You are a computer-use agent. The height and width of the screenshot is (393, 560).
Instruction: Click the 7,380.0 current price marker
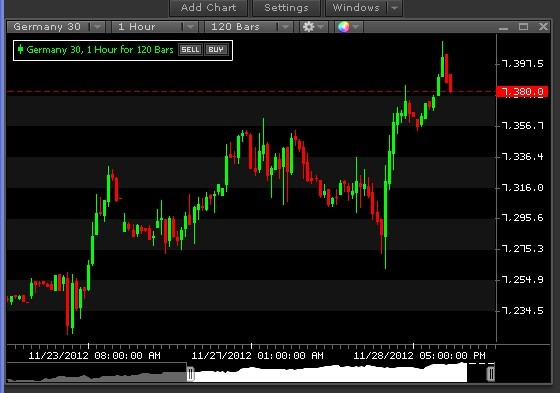[522, 92]
